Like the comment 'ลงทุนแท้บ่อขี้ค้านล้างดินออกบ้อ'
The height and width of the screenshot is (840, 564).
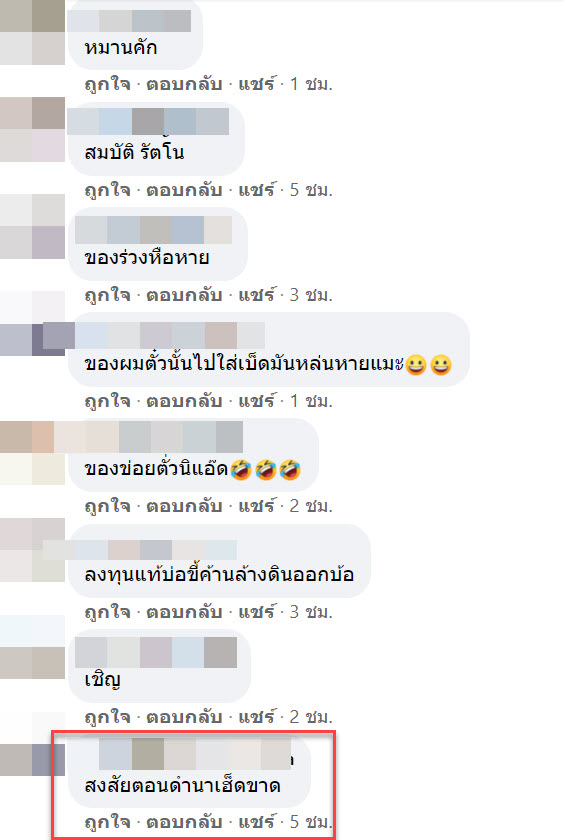tap(107, 611)
